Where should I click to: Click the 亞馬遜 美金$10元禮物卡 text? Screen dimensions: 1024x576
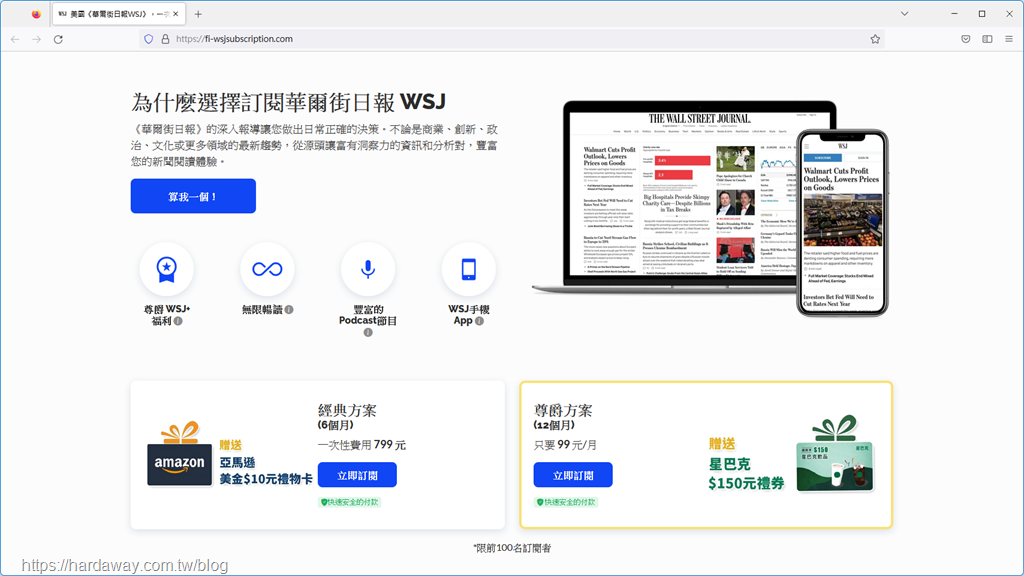point(266,471)
